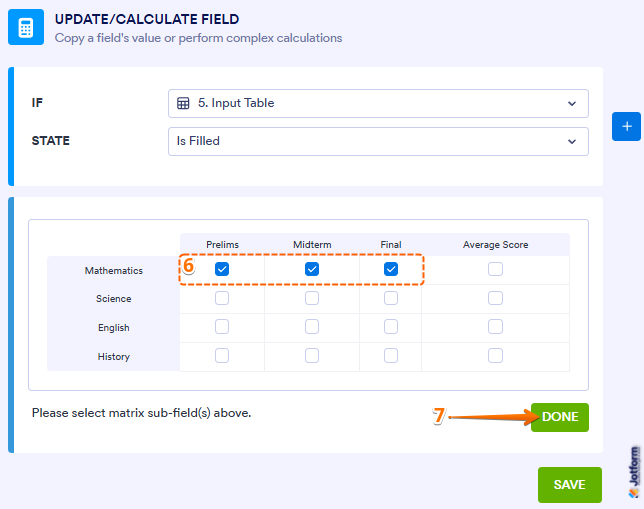Check English Prelims checkbox
Image resolution: width=644 pixels, height=509 pixels.
[x=222, y=327]
